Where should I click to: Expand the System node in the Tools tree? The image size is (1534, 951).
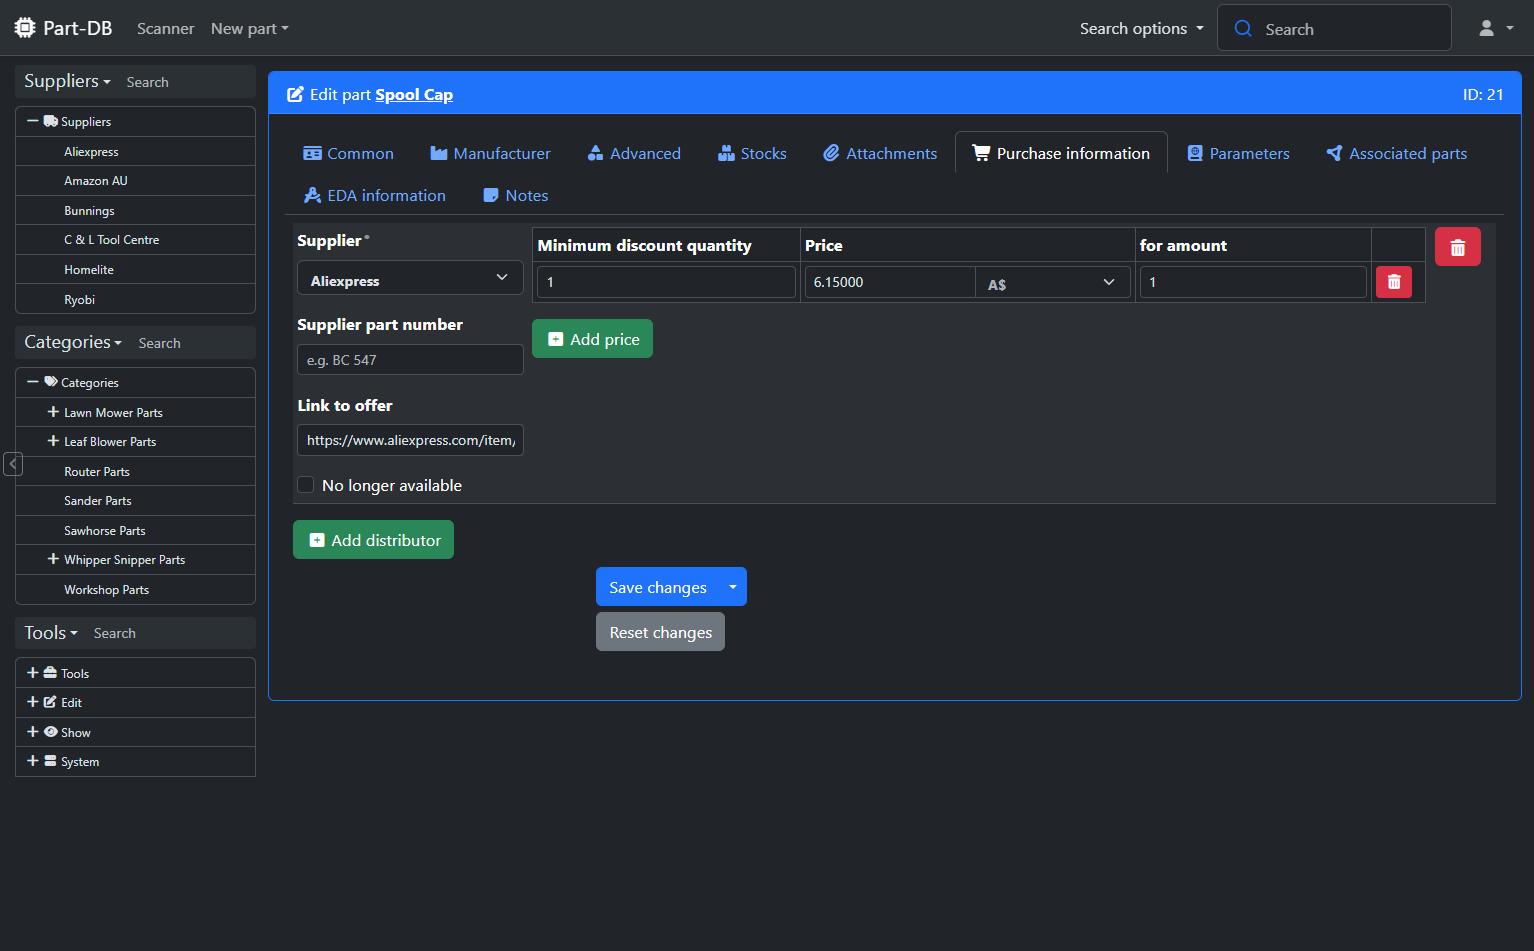pos(33,761)
